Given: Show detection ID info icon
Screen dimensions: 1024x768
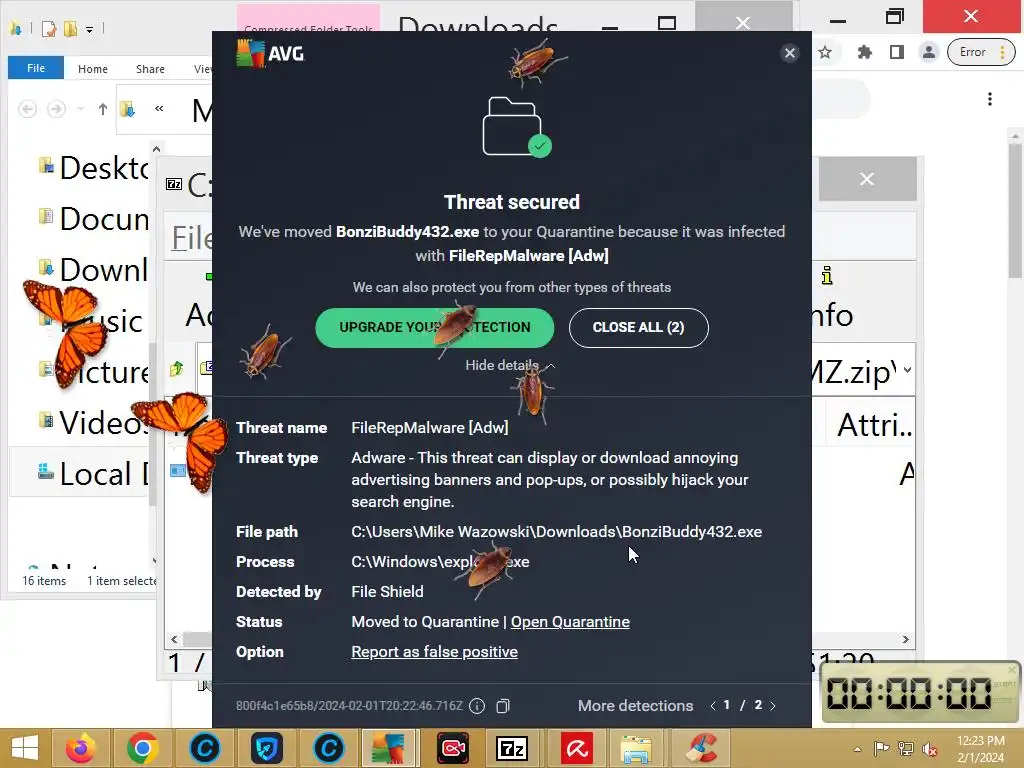Looking at the screenshot, I should point(477,706).
